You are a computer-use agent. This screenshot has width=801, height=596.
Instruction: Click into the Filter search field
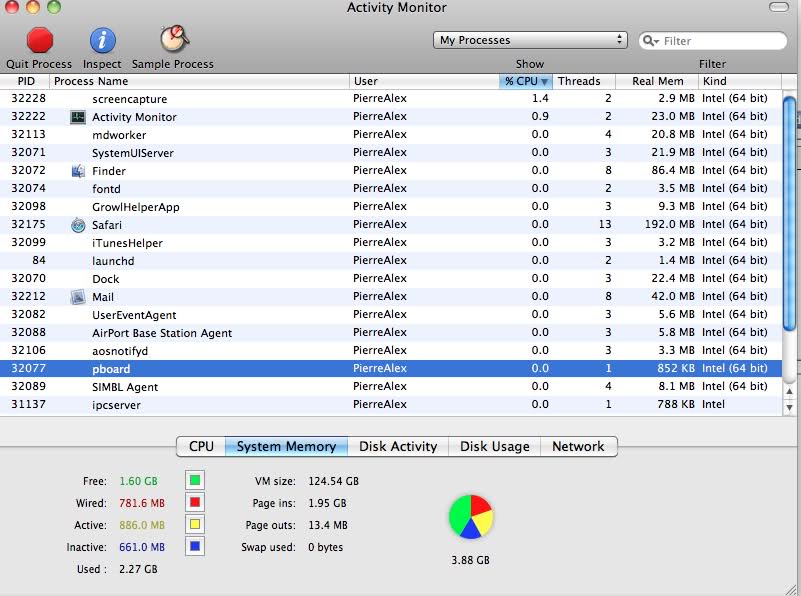tap(713, 41)
